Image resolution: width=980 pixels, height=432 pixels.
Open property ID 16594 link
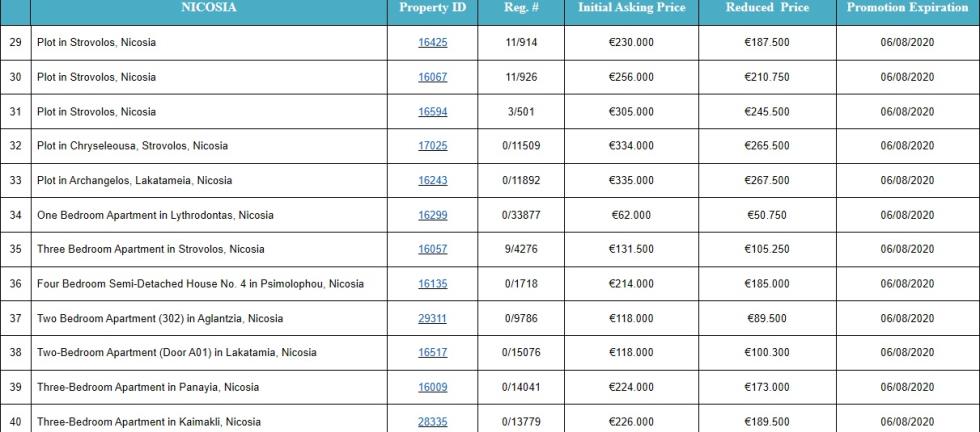pyautogui.click(x=432, y=111)
